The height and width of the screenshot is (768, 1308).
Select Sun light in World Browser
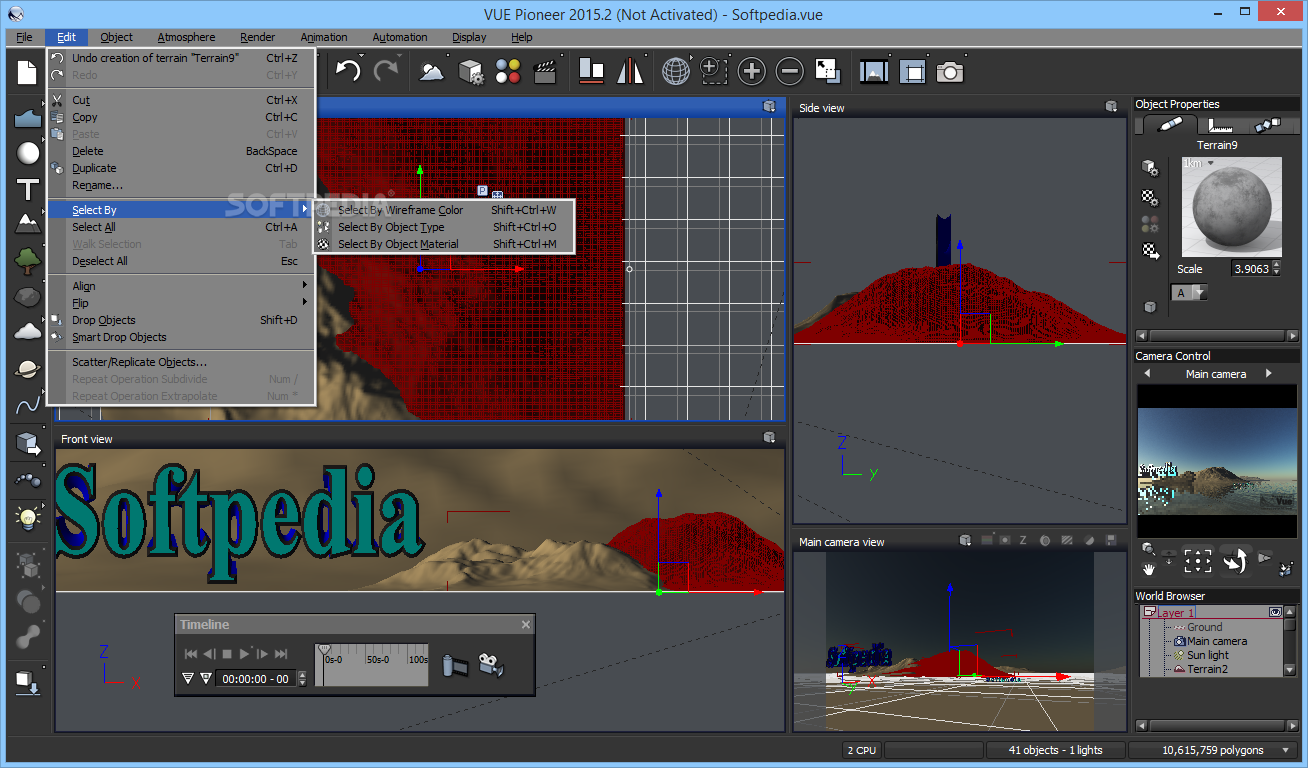tap(1208, 655)
